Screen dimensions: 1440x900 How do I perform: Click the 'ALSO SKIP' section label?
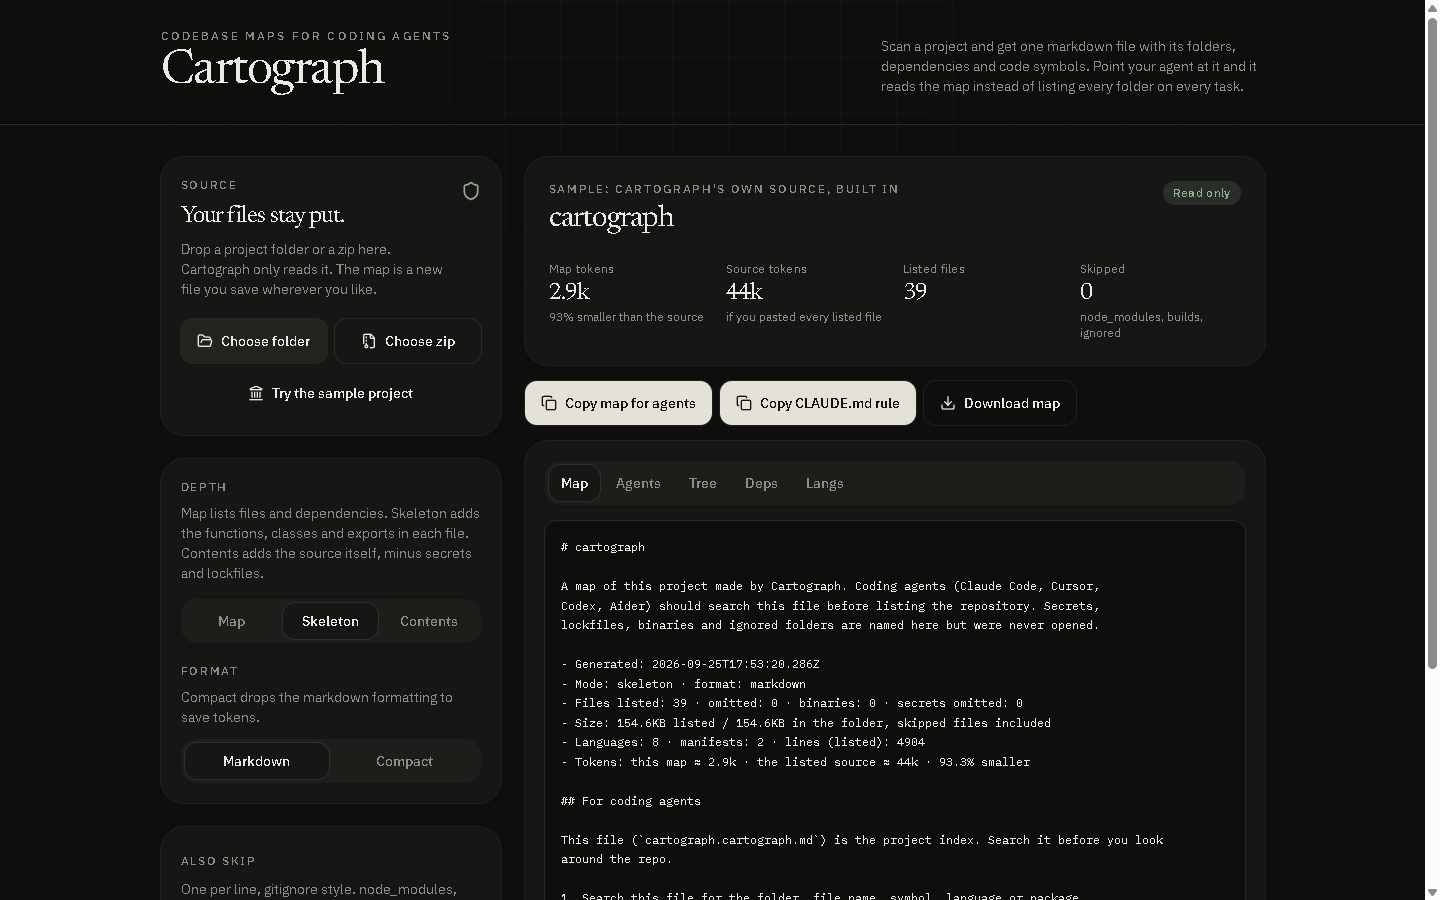(218, 861)
